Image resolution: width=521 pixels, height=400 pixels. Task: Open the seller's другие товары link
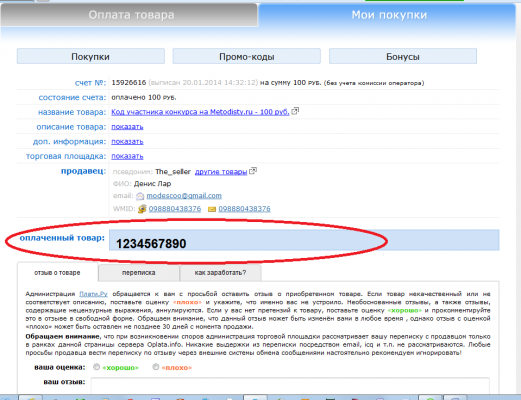221,172
